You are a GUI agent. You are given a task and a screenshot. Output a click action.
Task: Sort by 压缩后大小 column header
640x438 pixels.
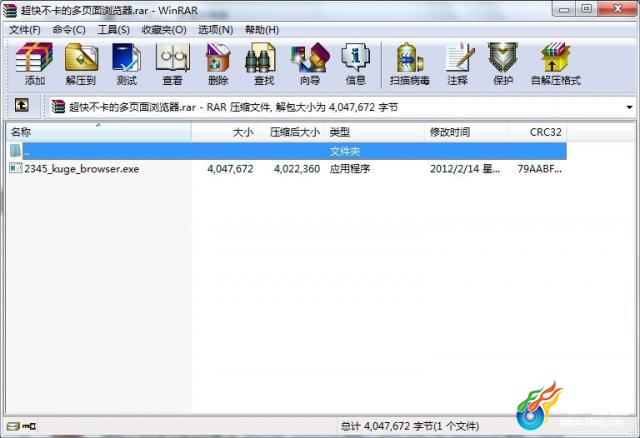tap(291, 132)
